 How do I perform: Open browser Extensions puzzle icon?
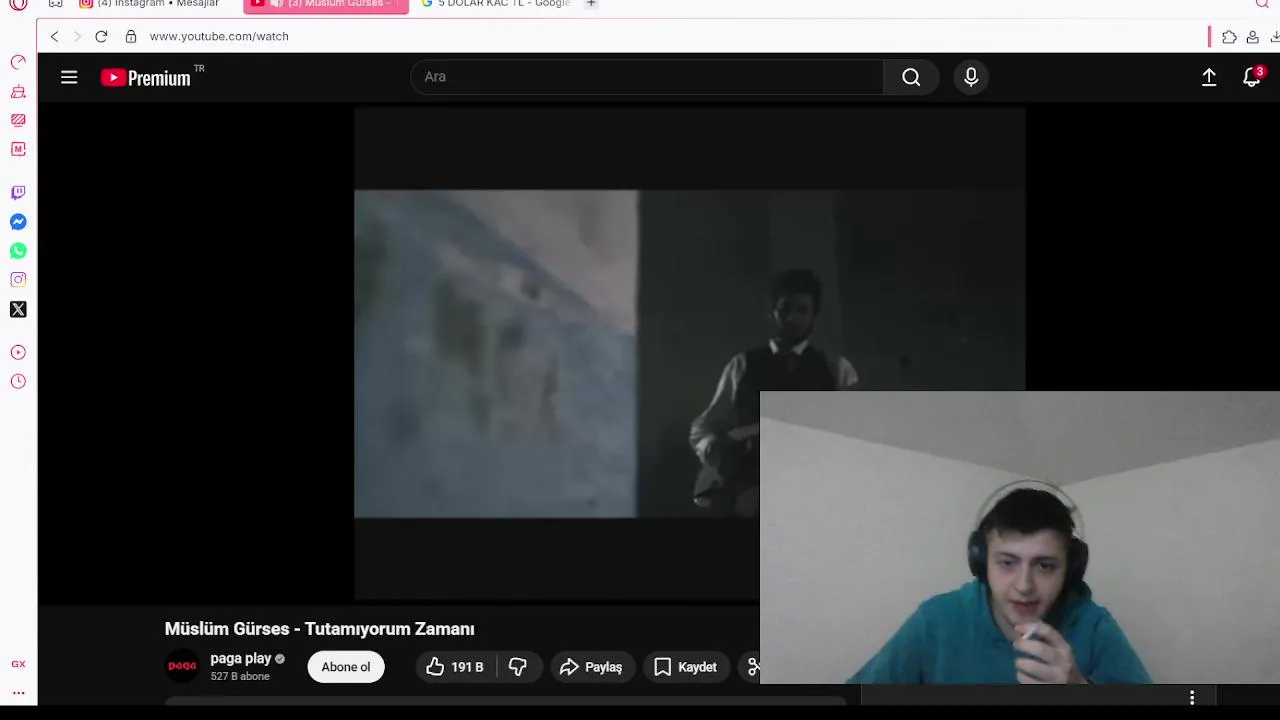coord(1229,37)
